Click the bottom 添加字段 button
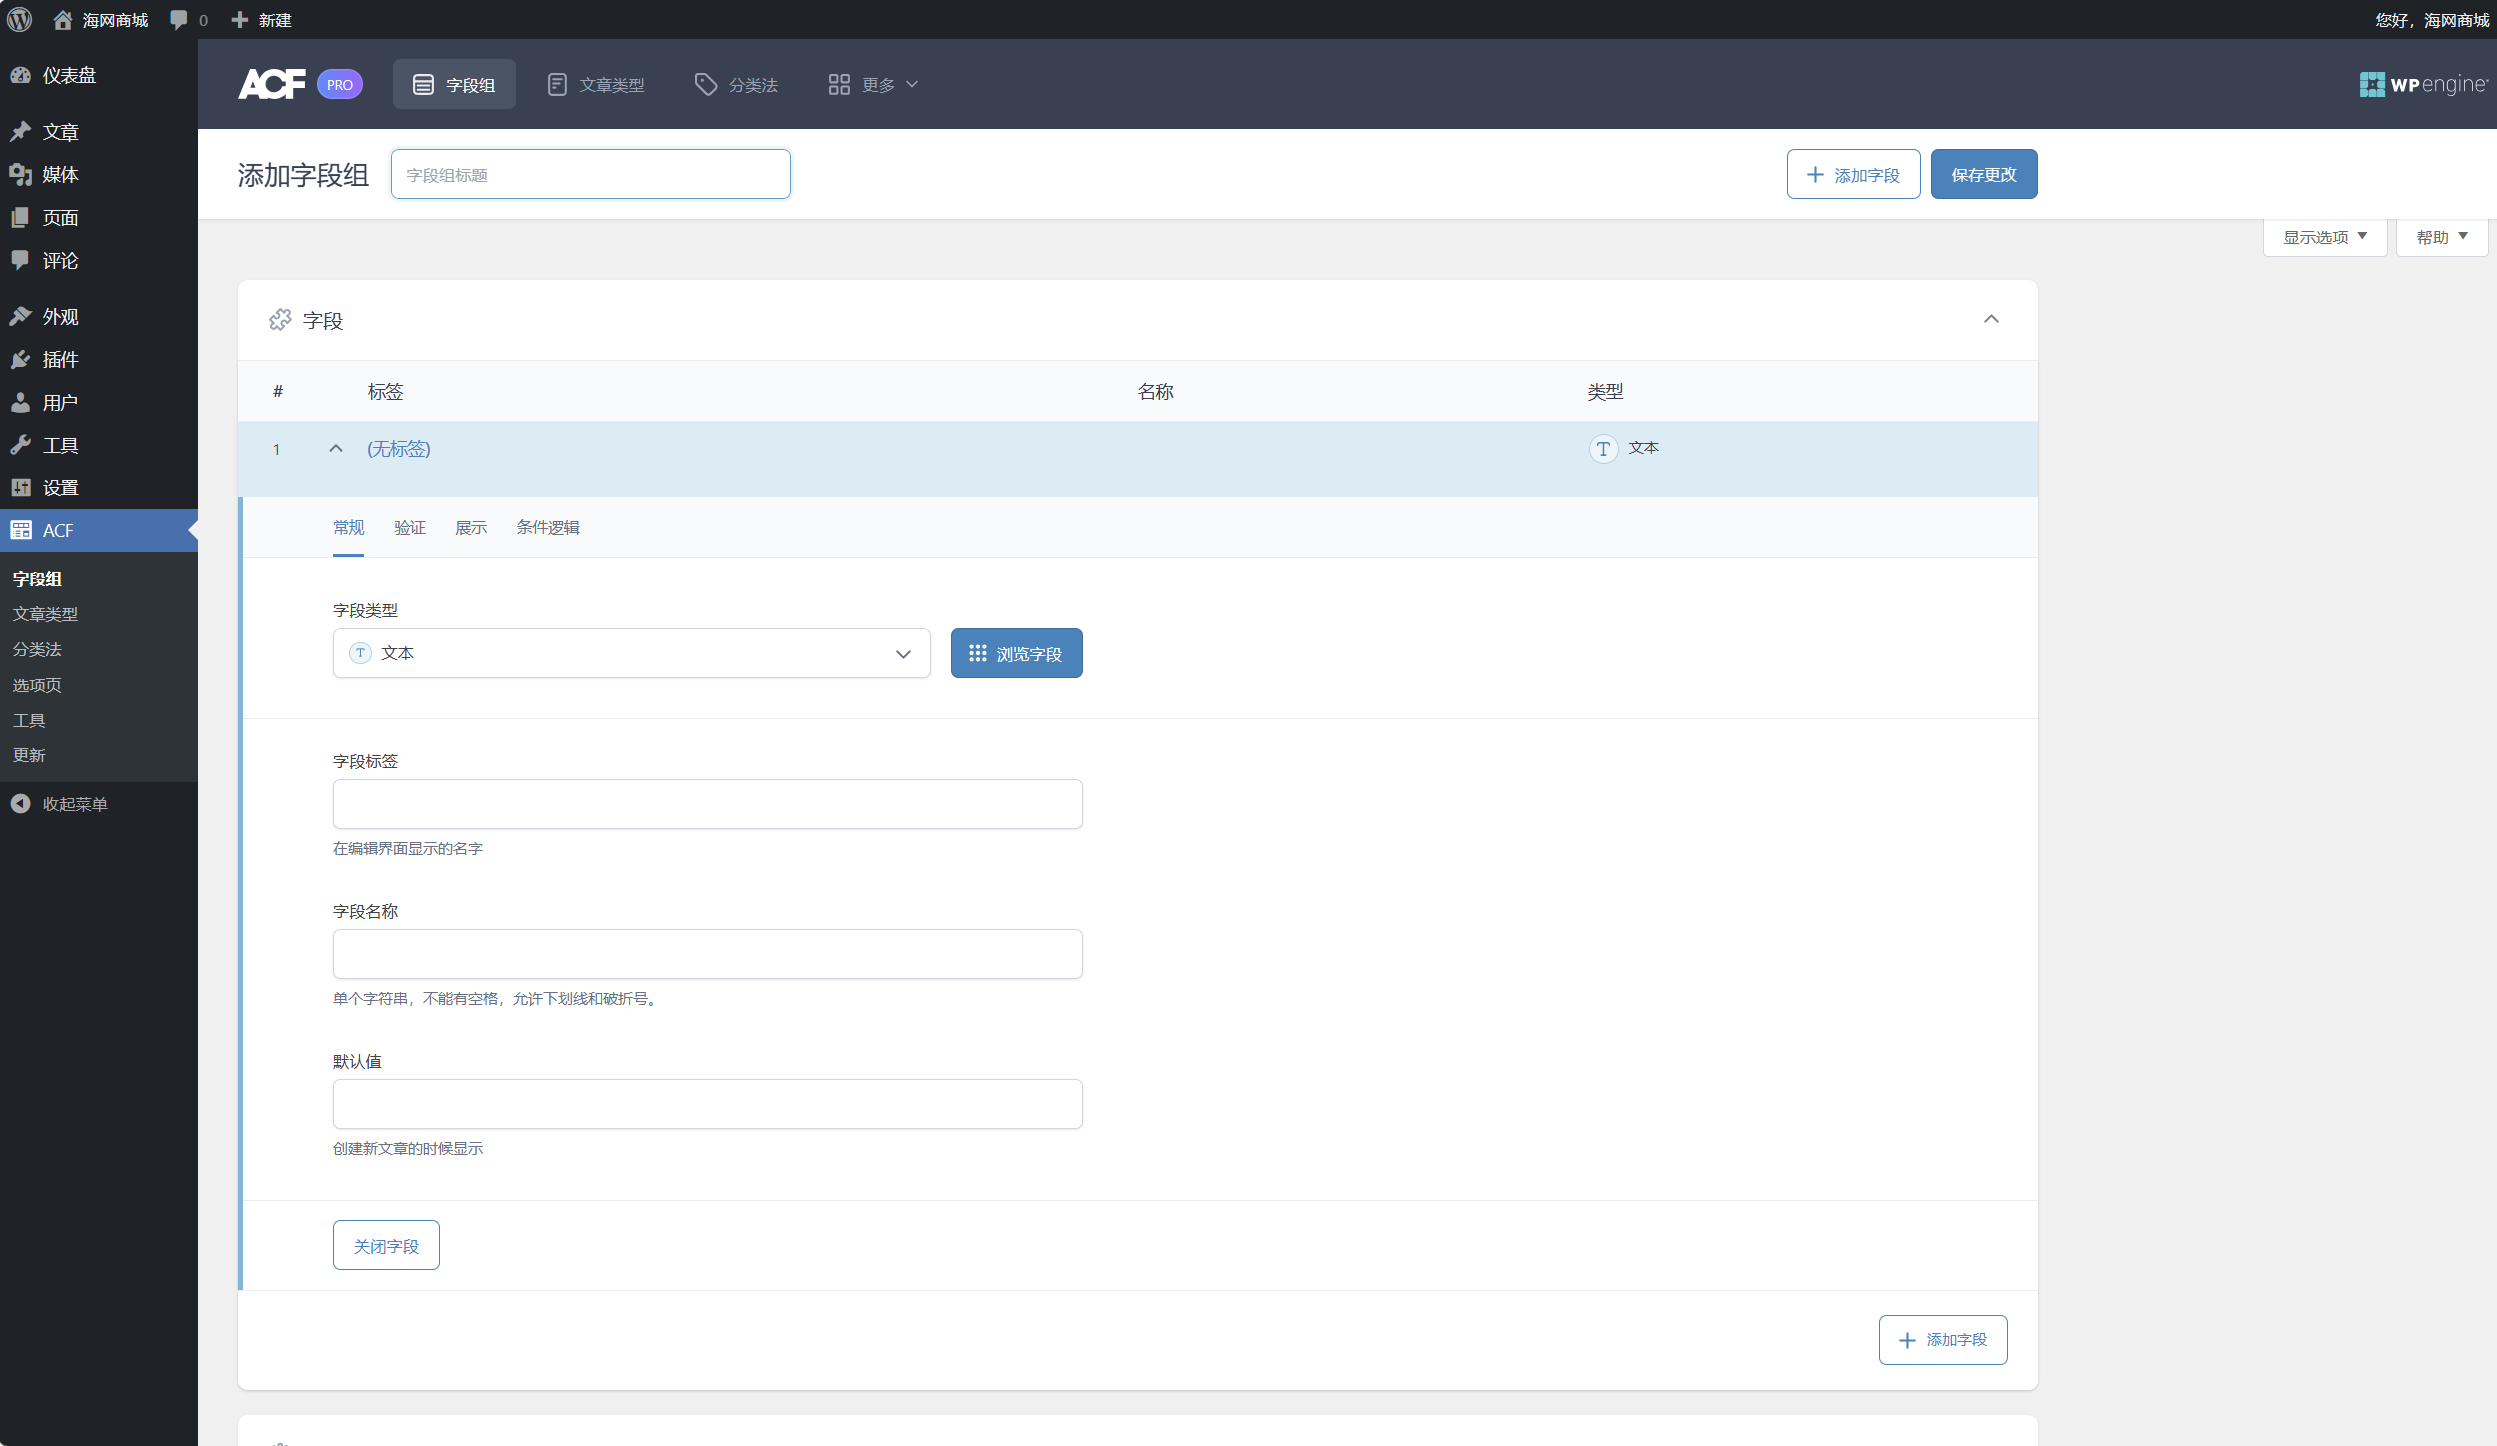Screen dimensions: 2497x1446 coord(1943,1340)
